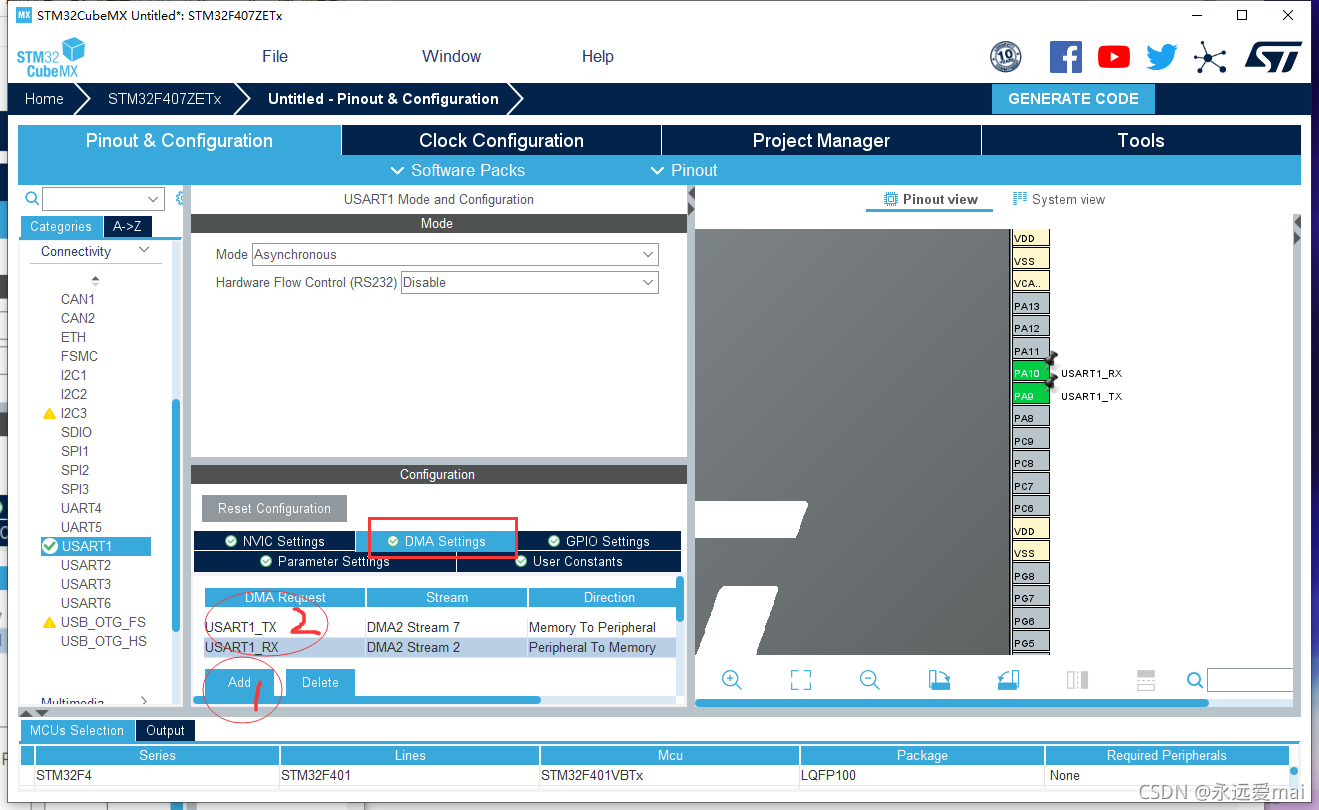Screen dimensions: 1319x810
Task: Click the USART1 green check icon
Action: point(49,546)
